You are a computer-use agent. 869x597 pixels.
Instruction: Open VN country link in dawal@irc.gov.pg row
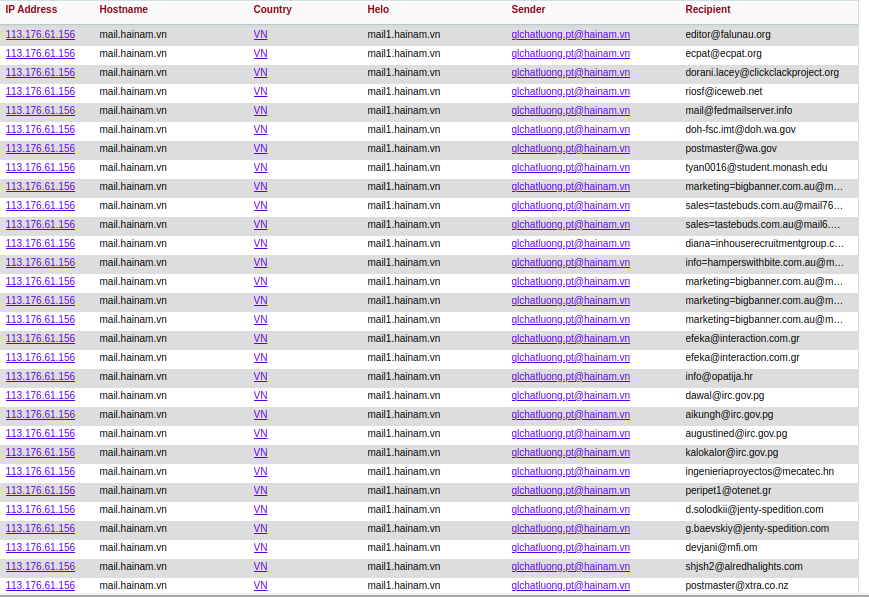pos(260,396)
